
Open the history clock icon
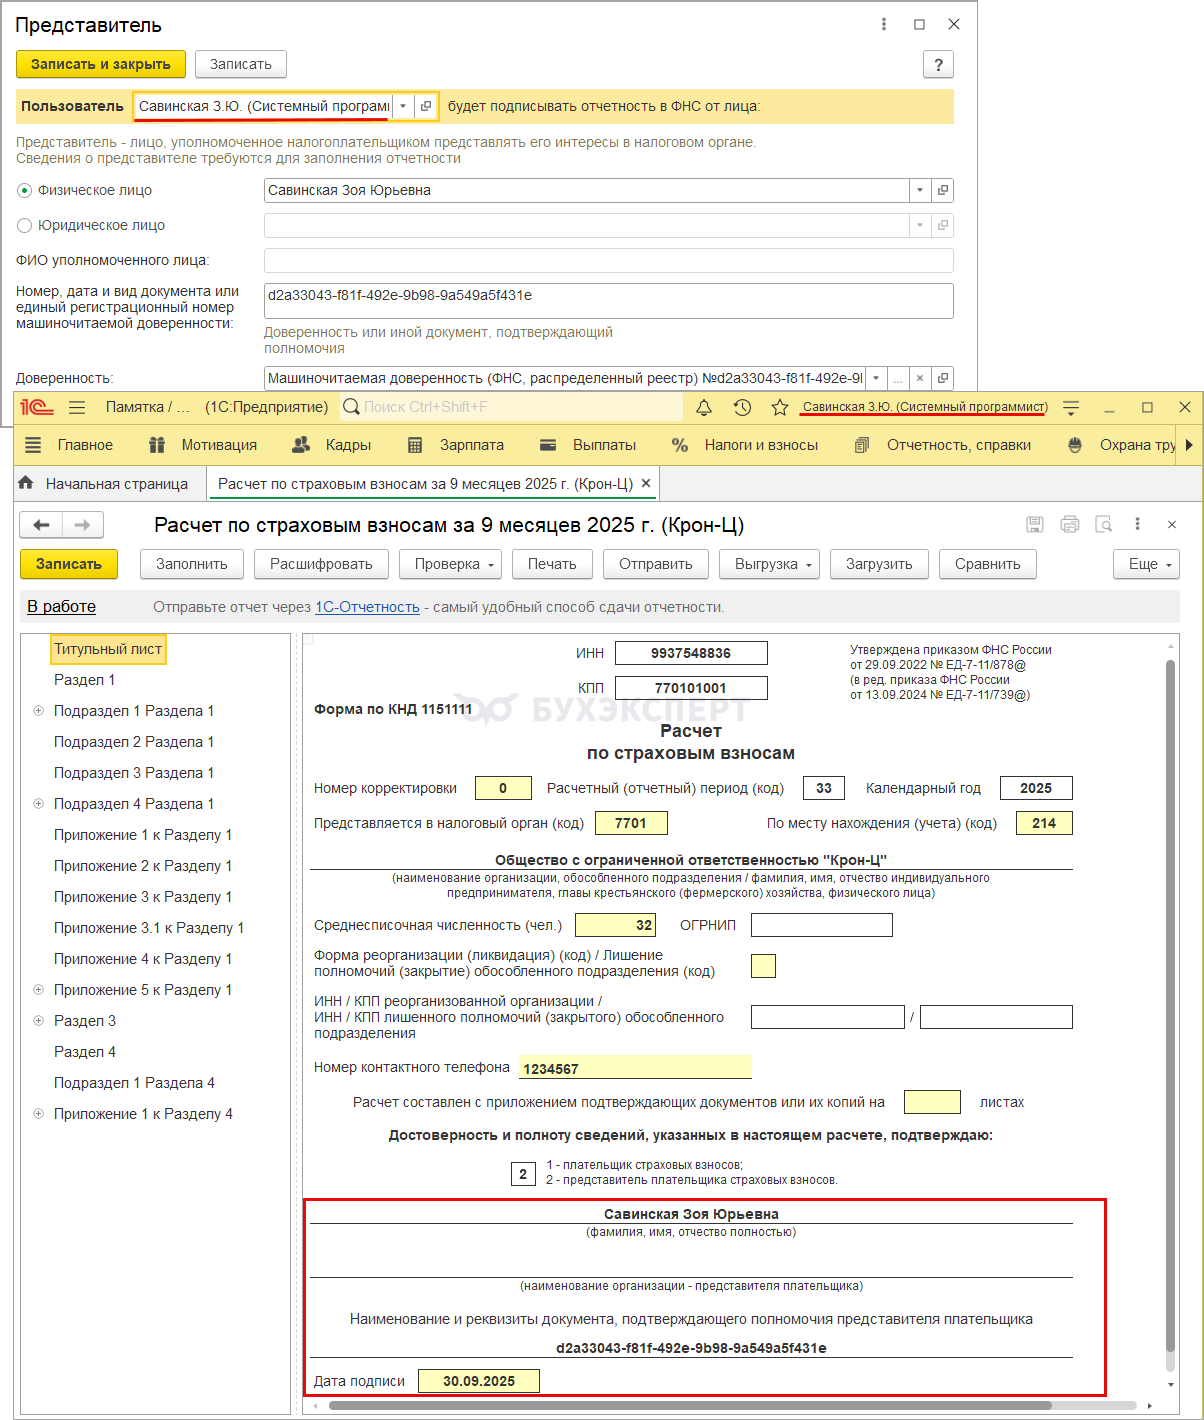click(x=742, y=407)
